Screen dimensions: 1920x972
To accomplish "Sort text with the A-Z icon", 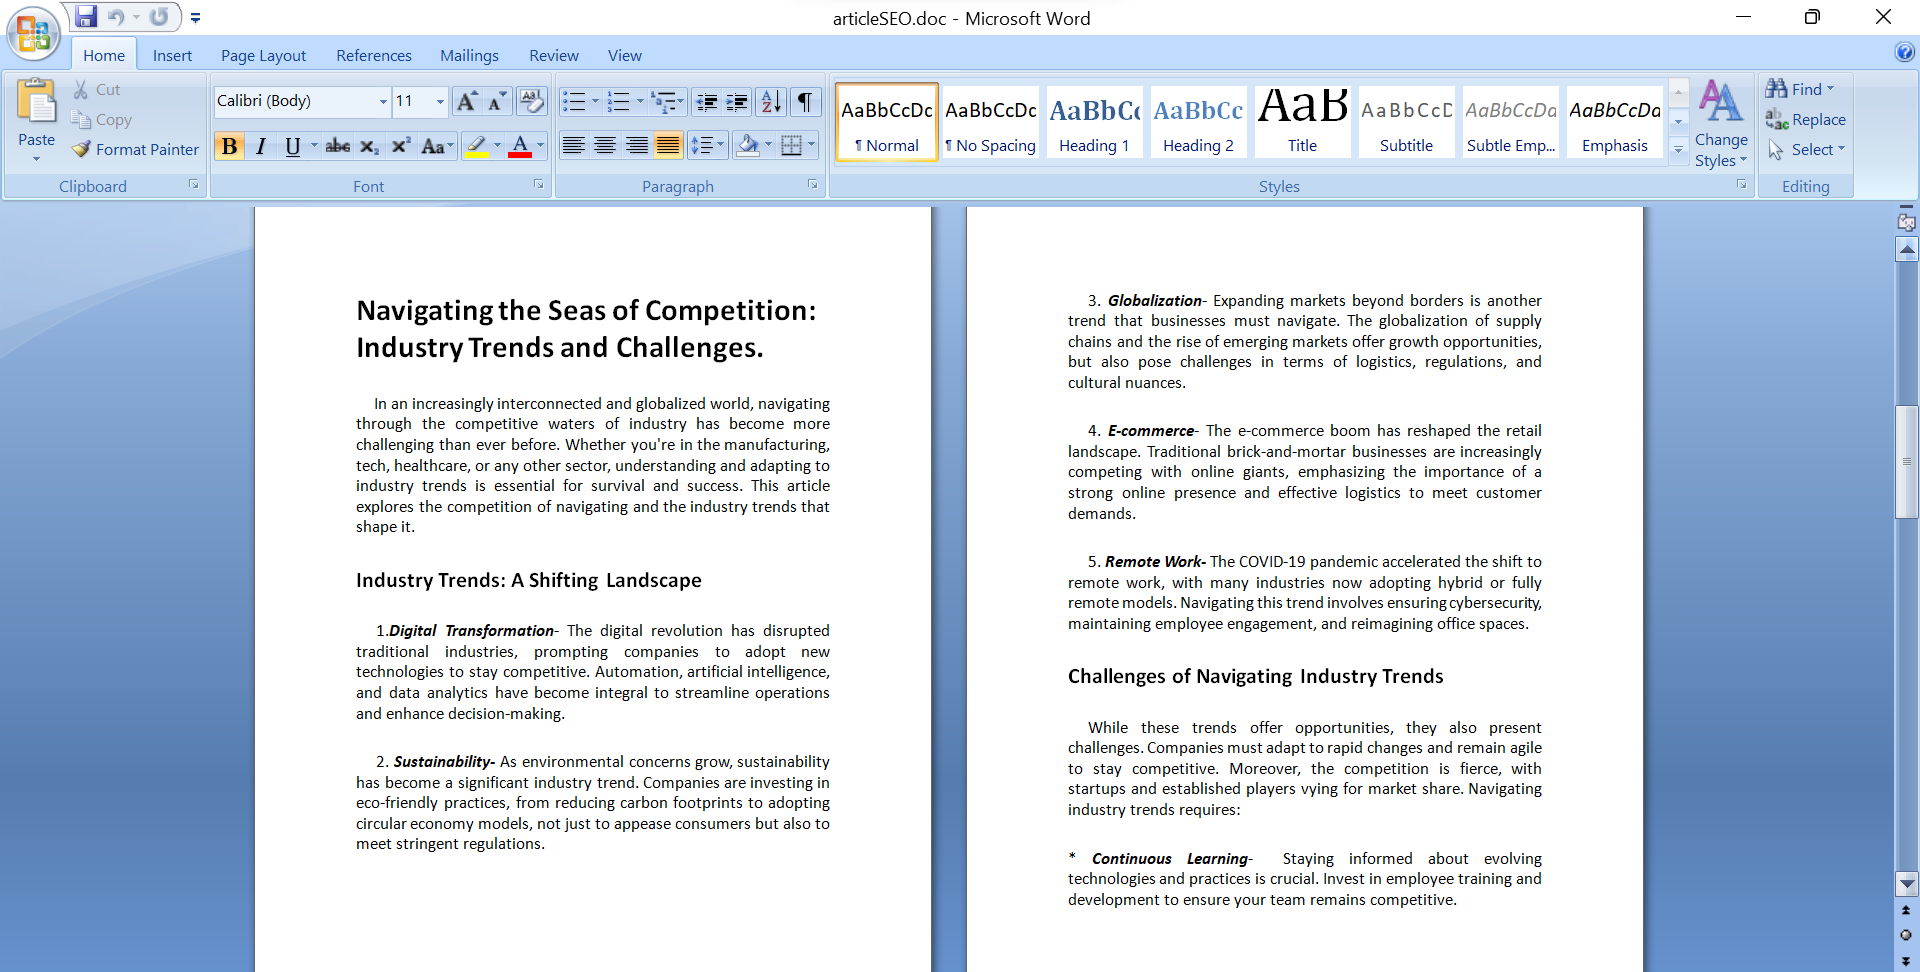I will [771, 101].
